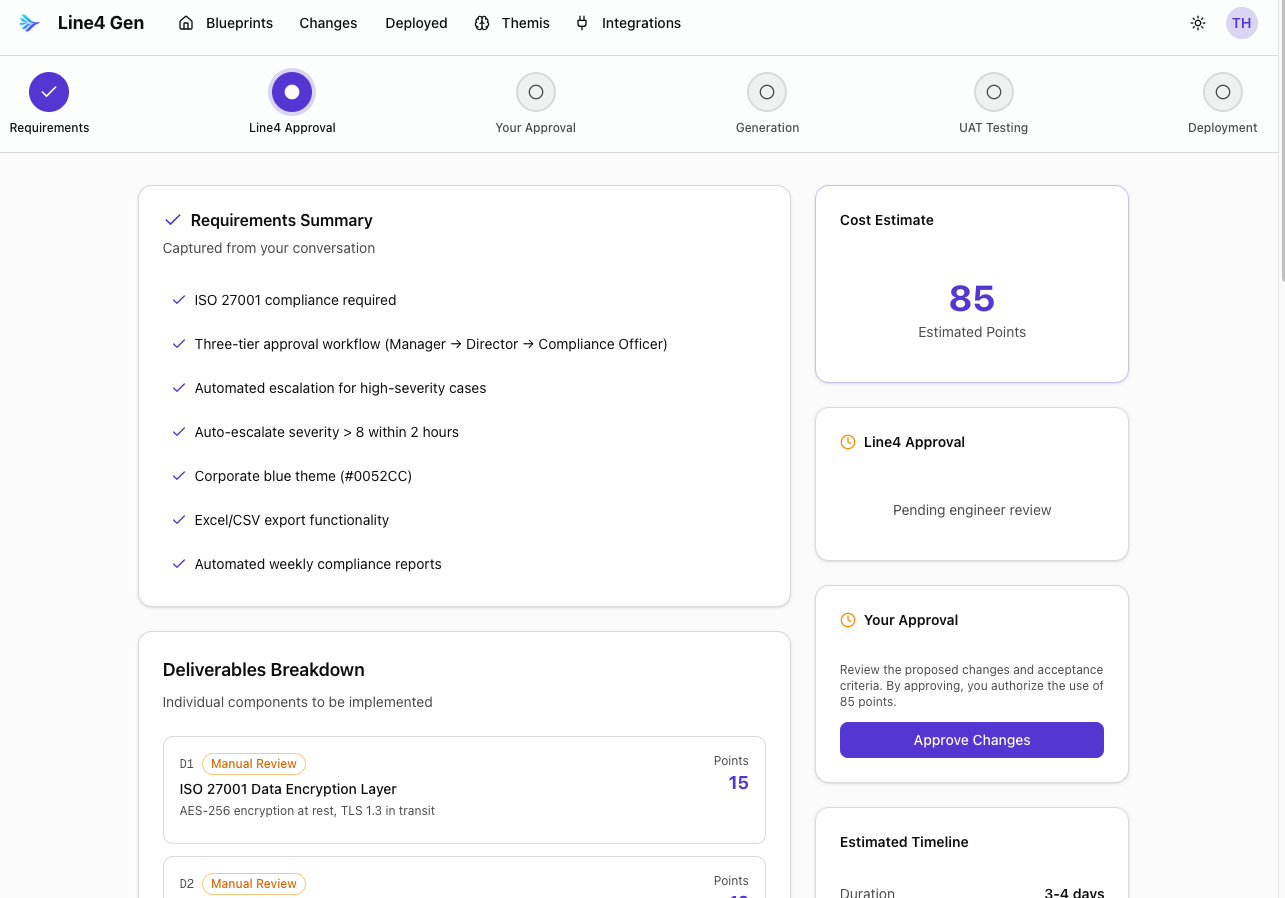Screen dimensions: 1285x898
Task: Select the completed Requirements step circle
Action: tap(49, 92)
